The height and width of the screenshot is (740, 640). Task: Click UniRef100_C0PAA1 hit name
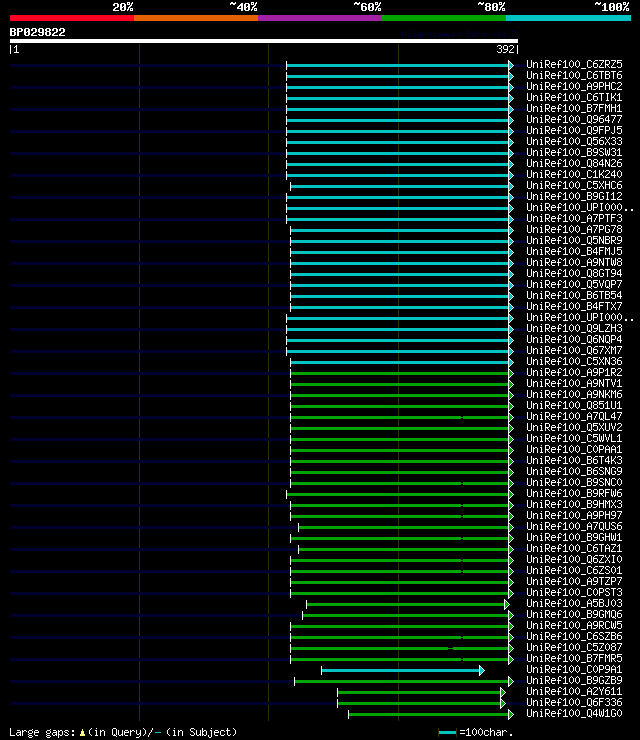(x=574, y=450)
